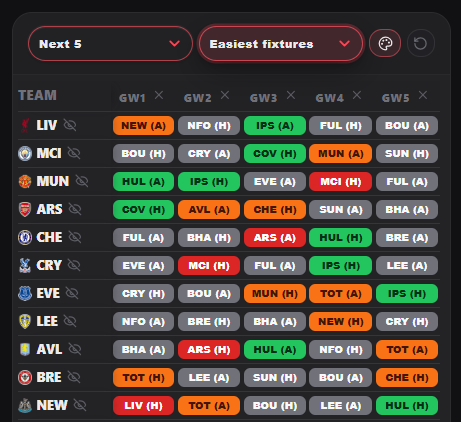Hide the EVE row
Viewport: 461px width, 422px height.
72,293
